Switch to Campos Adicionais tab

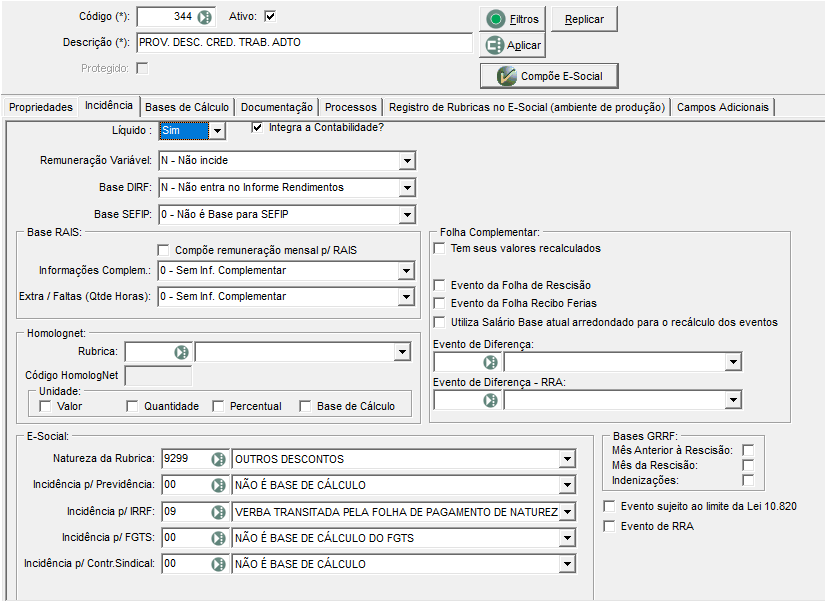[x=722, y=107]
